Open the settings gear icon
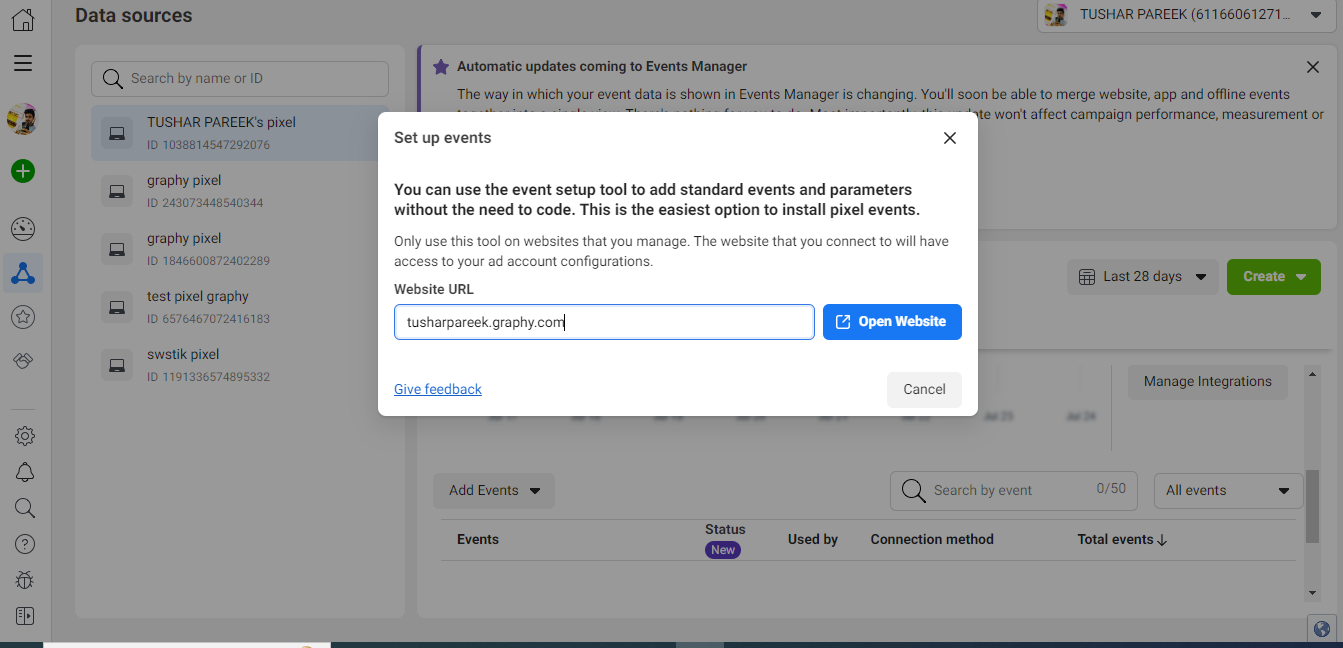Image resolution: width=1343 pixels, height=648 pixels. click(x=25, y=436)
